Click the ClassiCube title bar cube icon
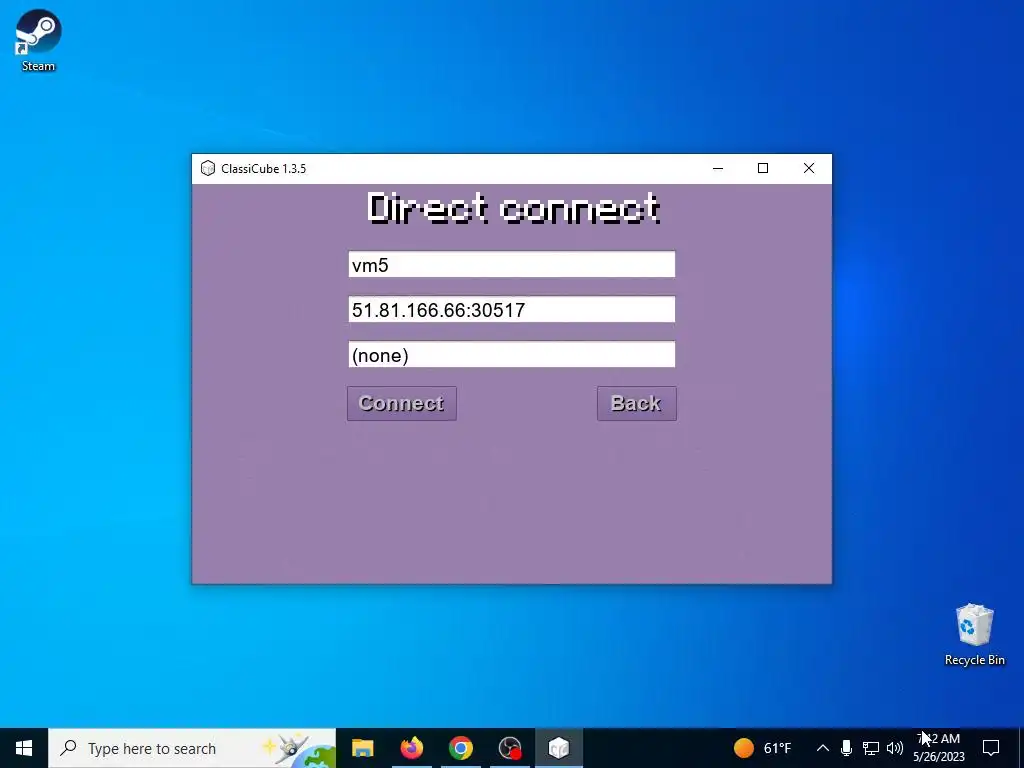Screen dimensions: 1024x768 tap(208, 168)
